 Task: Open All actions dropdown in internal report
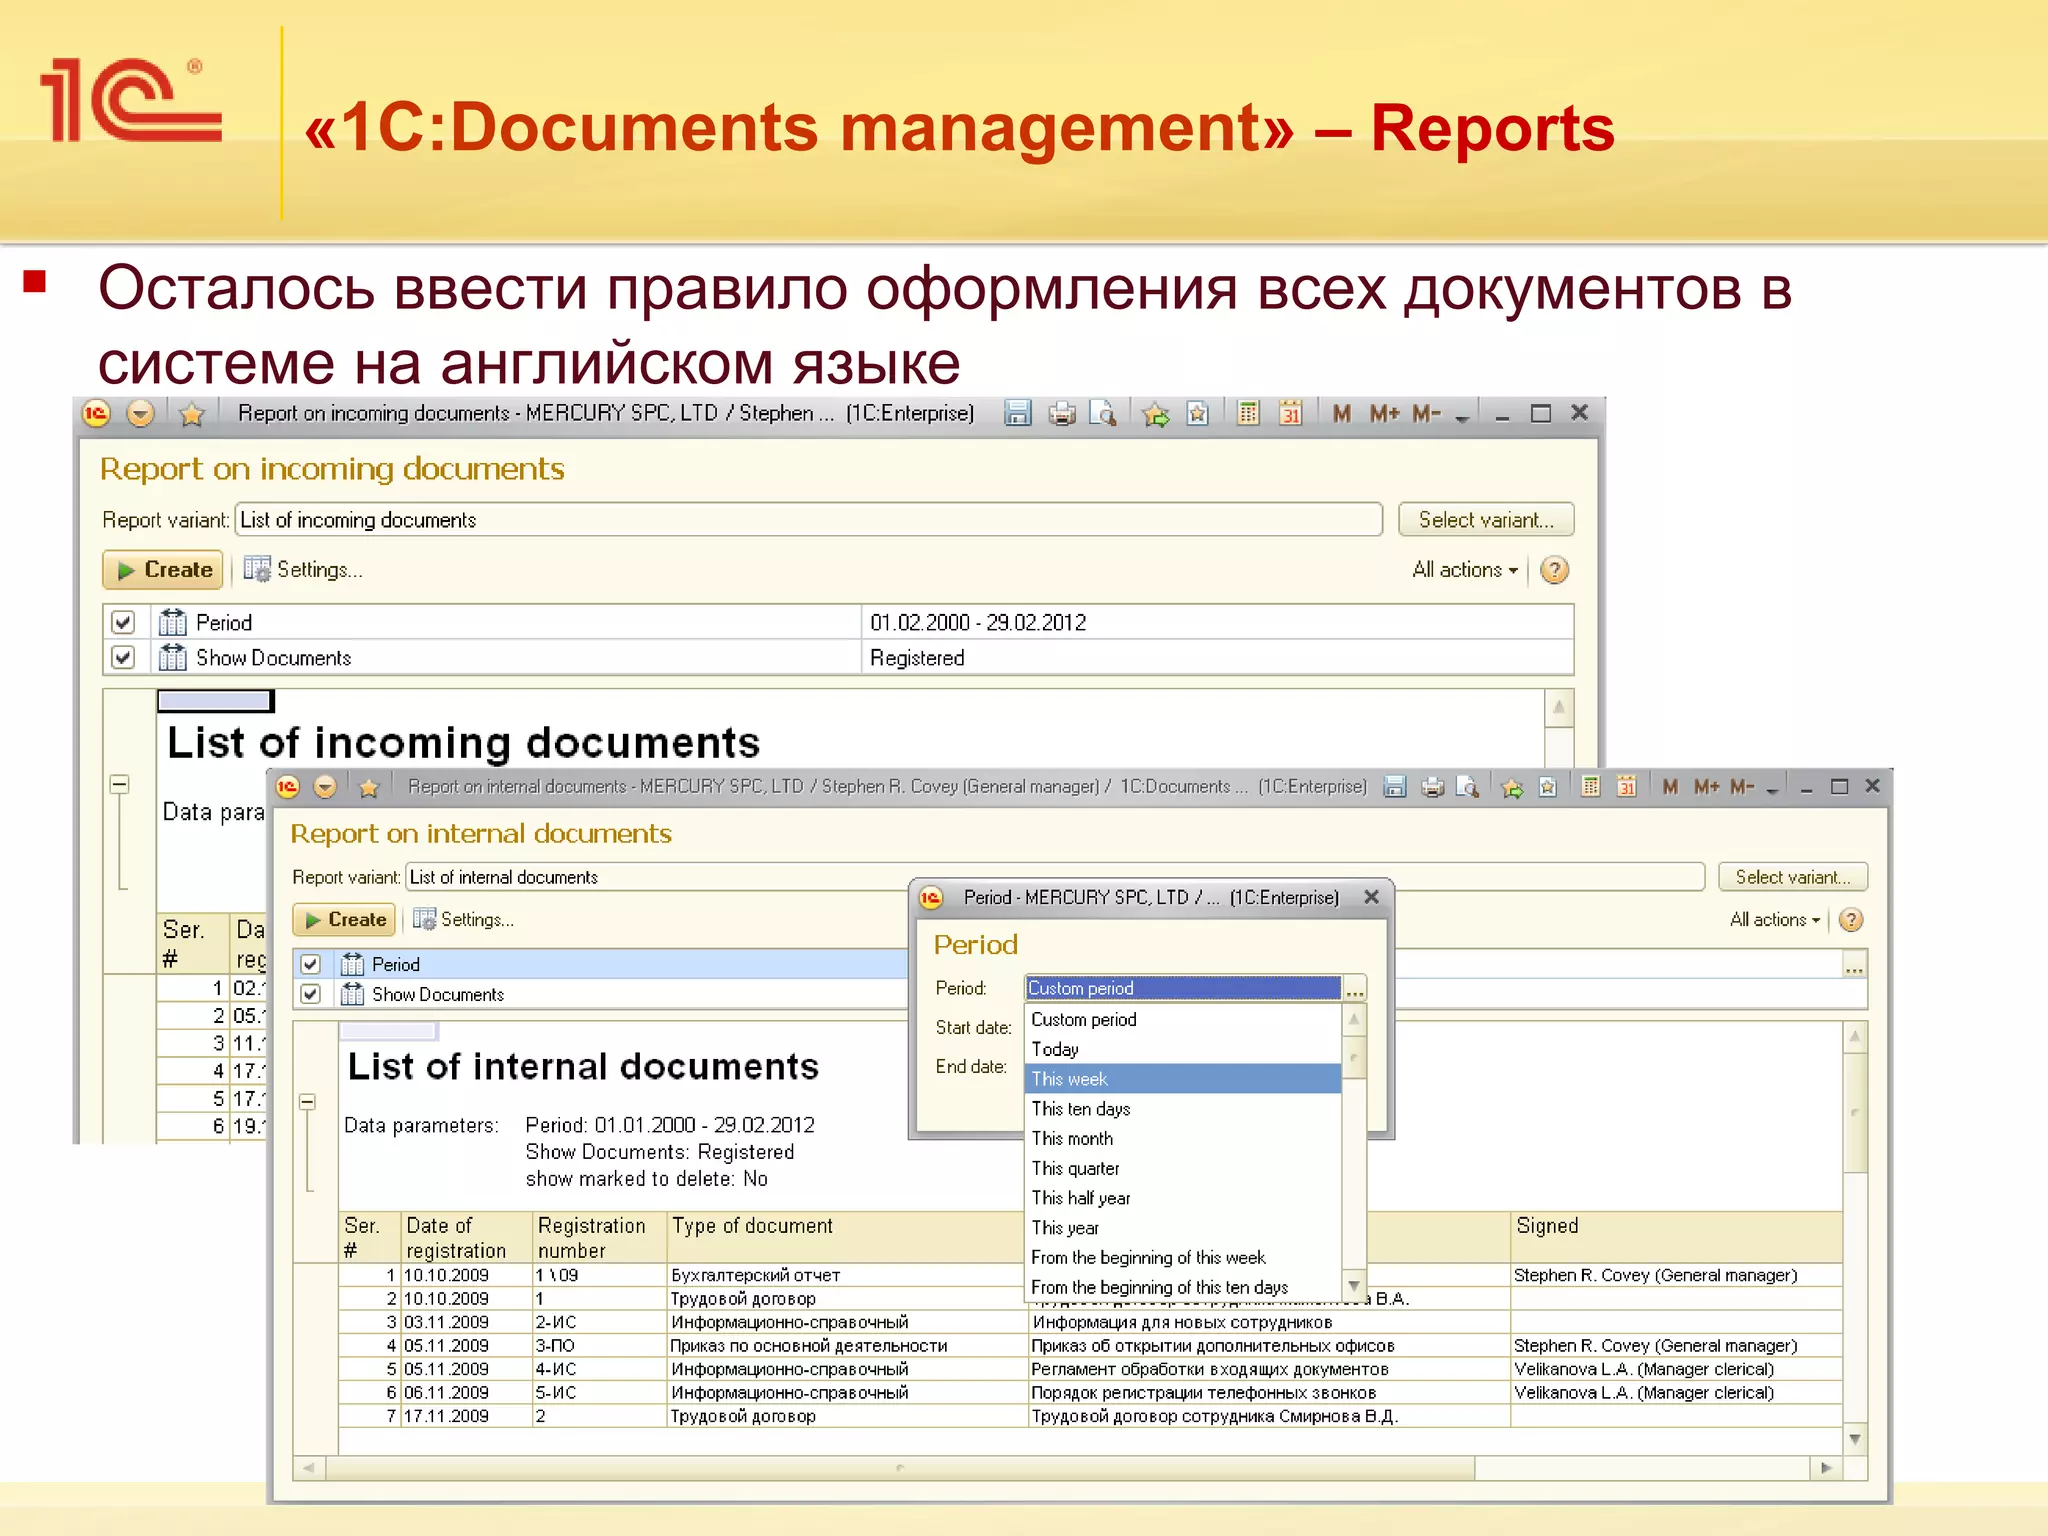pos(1775,920)
